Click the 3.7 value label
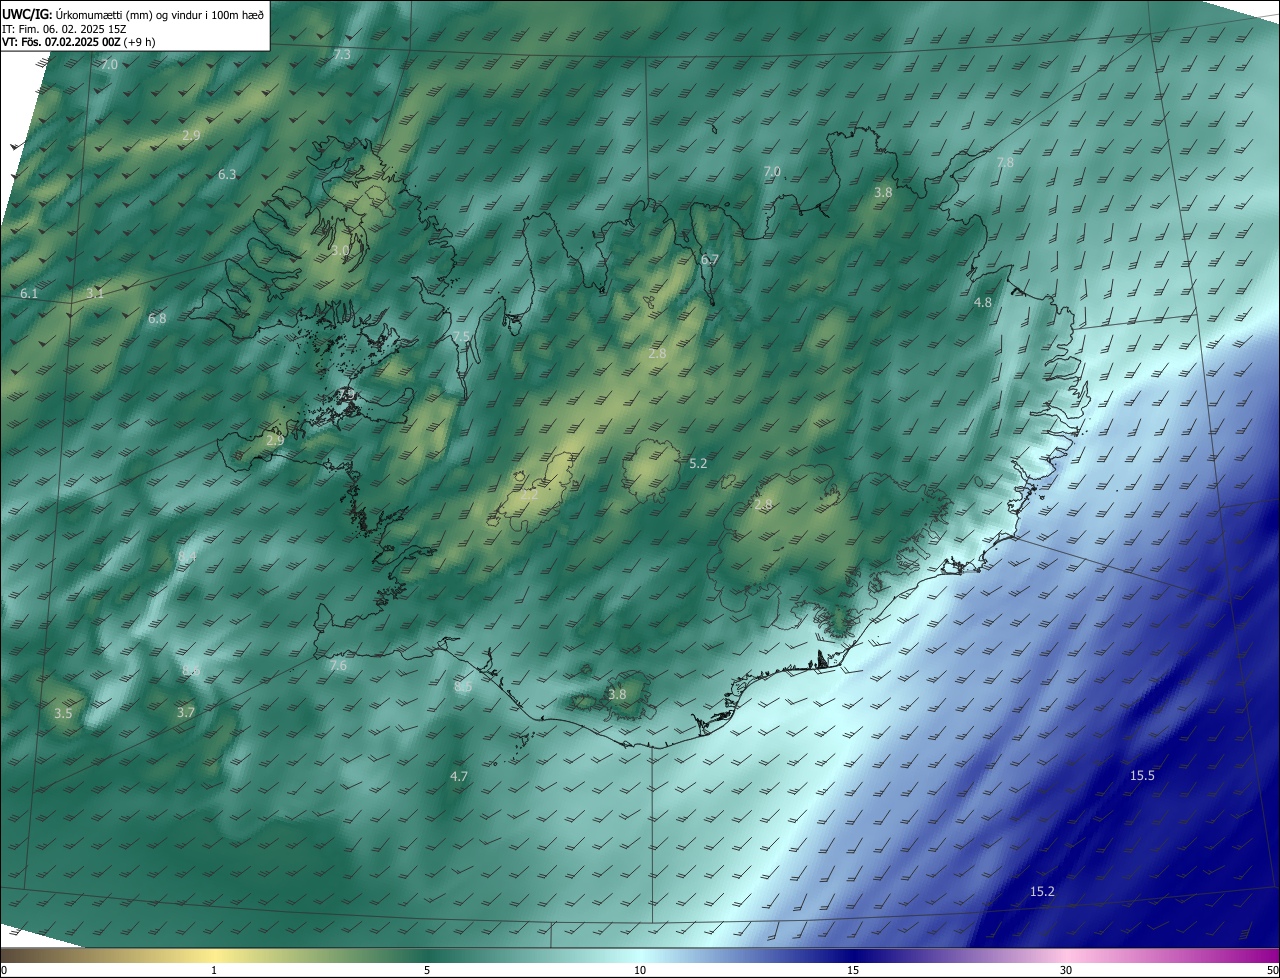Image resolution: width=1280 pixels, height=978 pixels. pos(185,712)
